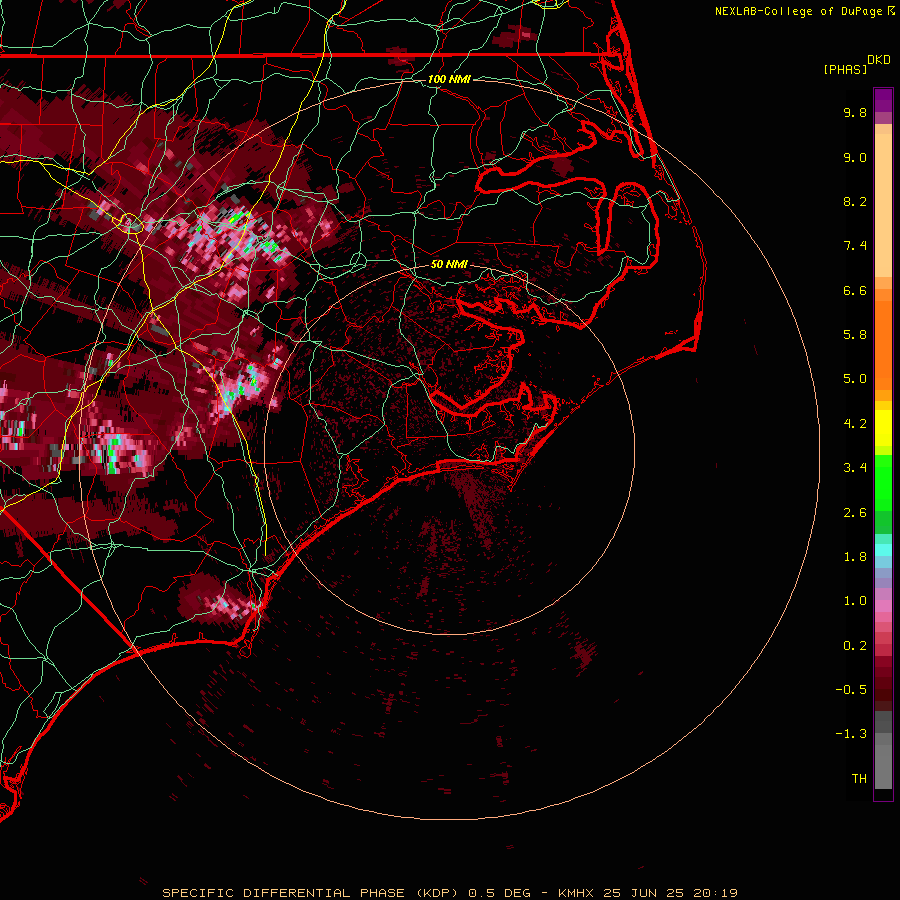This screenshot has height=900, width=900.
Task: Click the 9.0 color scale value
Action: tap(855, 157)
